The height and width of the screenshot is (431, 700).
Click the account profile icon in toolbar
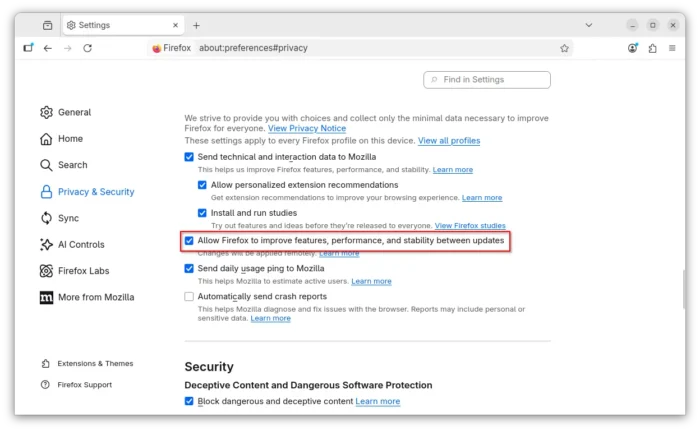632,48
